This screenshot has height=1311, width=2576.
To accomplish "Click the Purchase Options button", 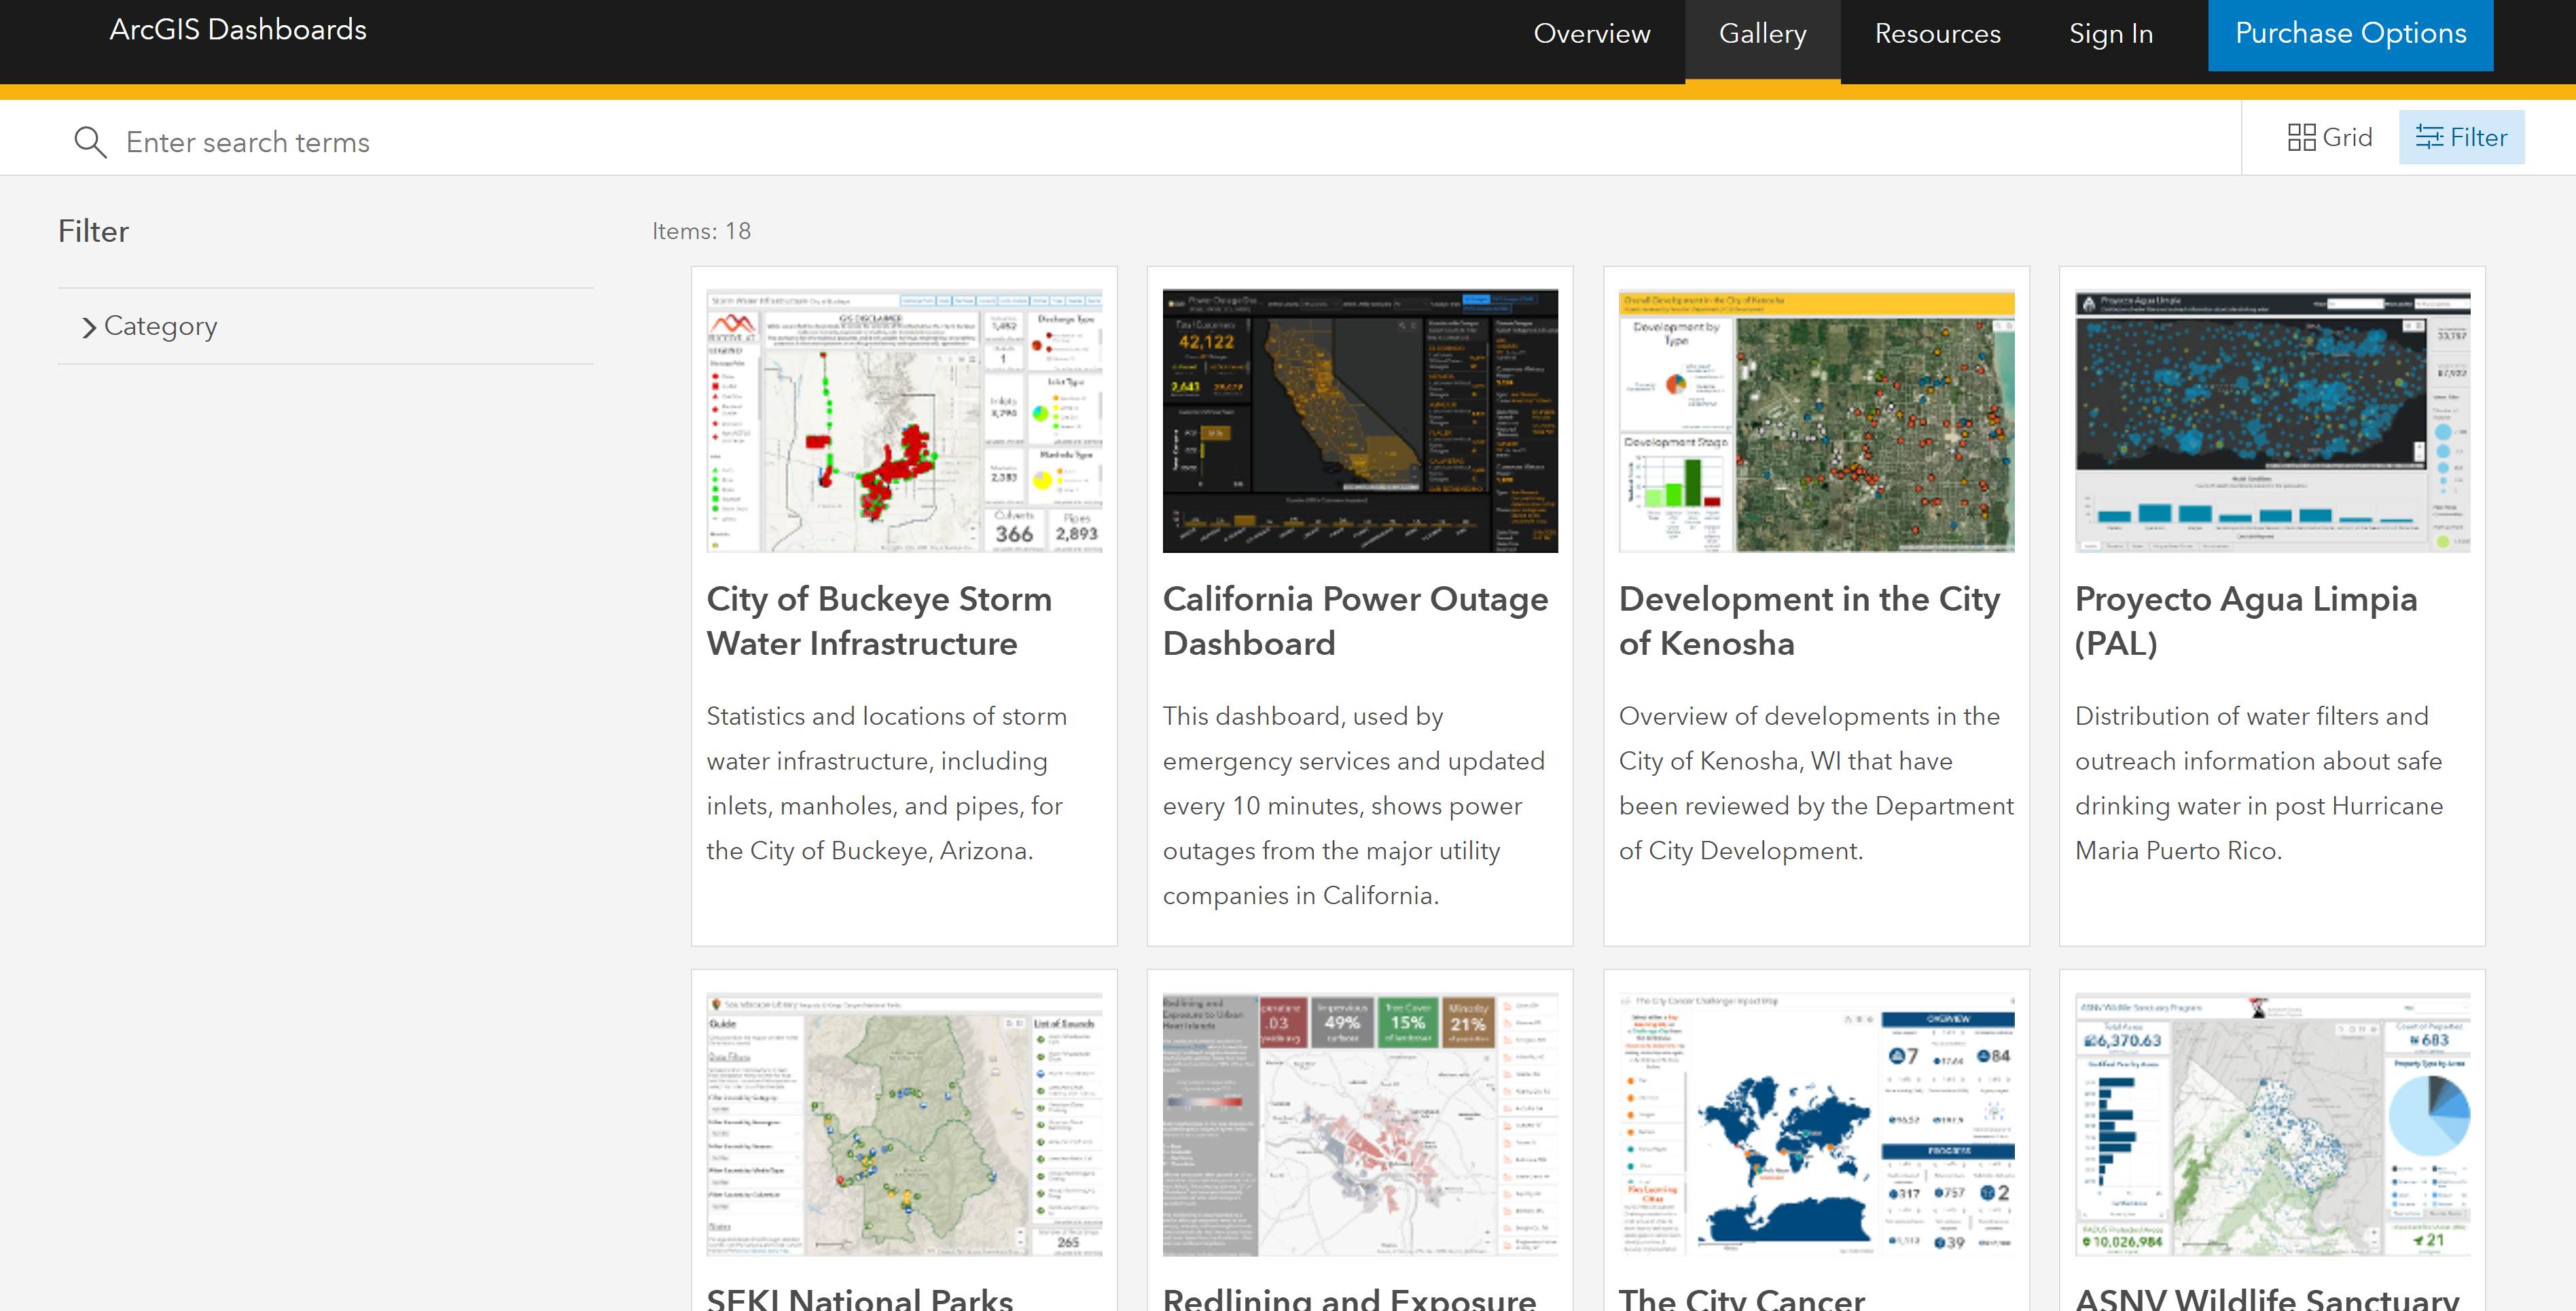I will click(x=2350, y=33).
